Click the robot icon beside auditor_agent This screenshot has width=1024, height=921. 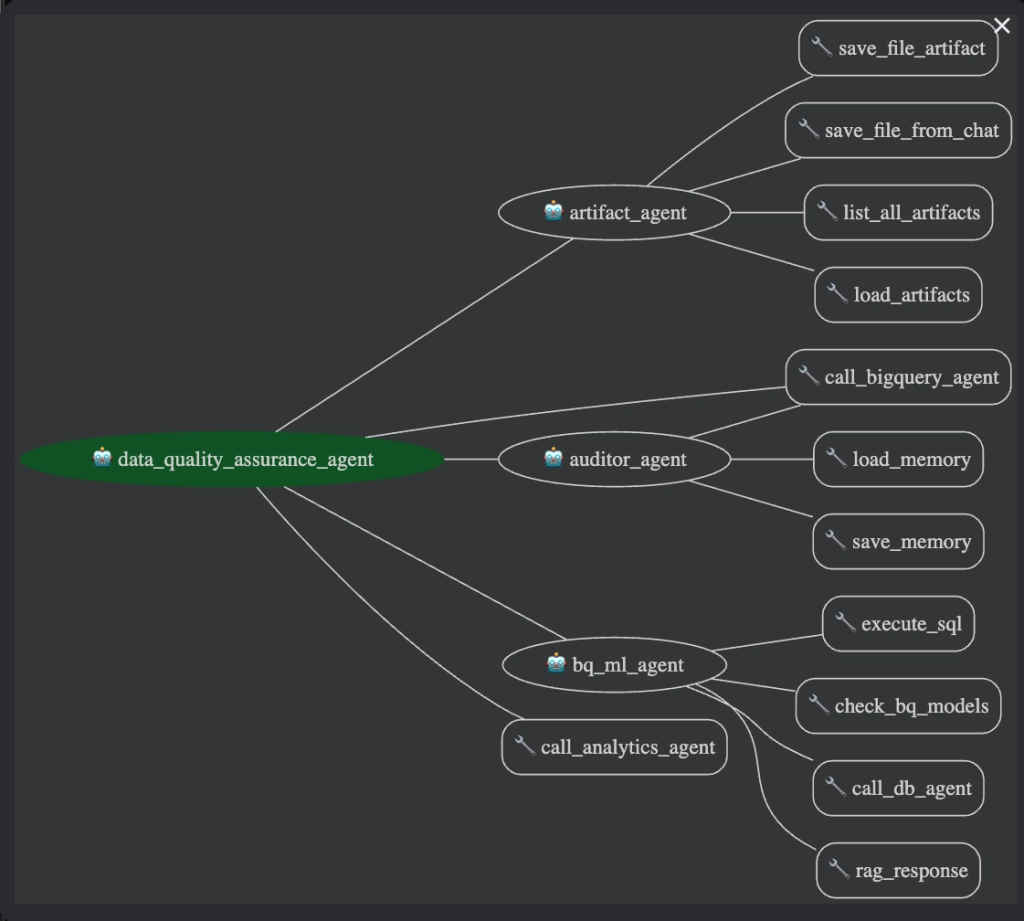tap(553, 458)
